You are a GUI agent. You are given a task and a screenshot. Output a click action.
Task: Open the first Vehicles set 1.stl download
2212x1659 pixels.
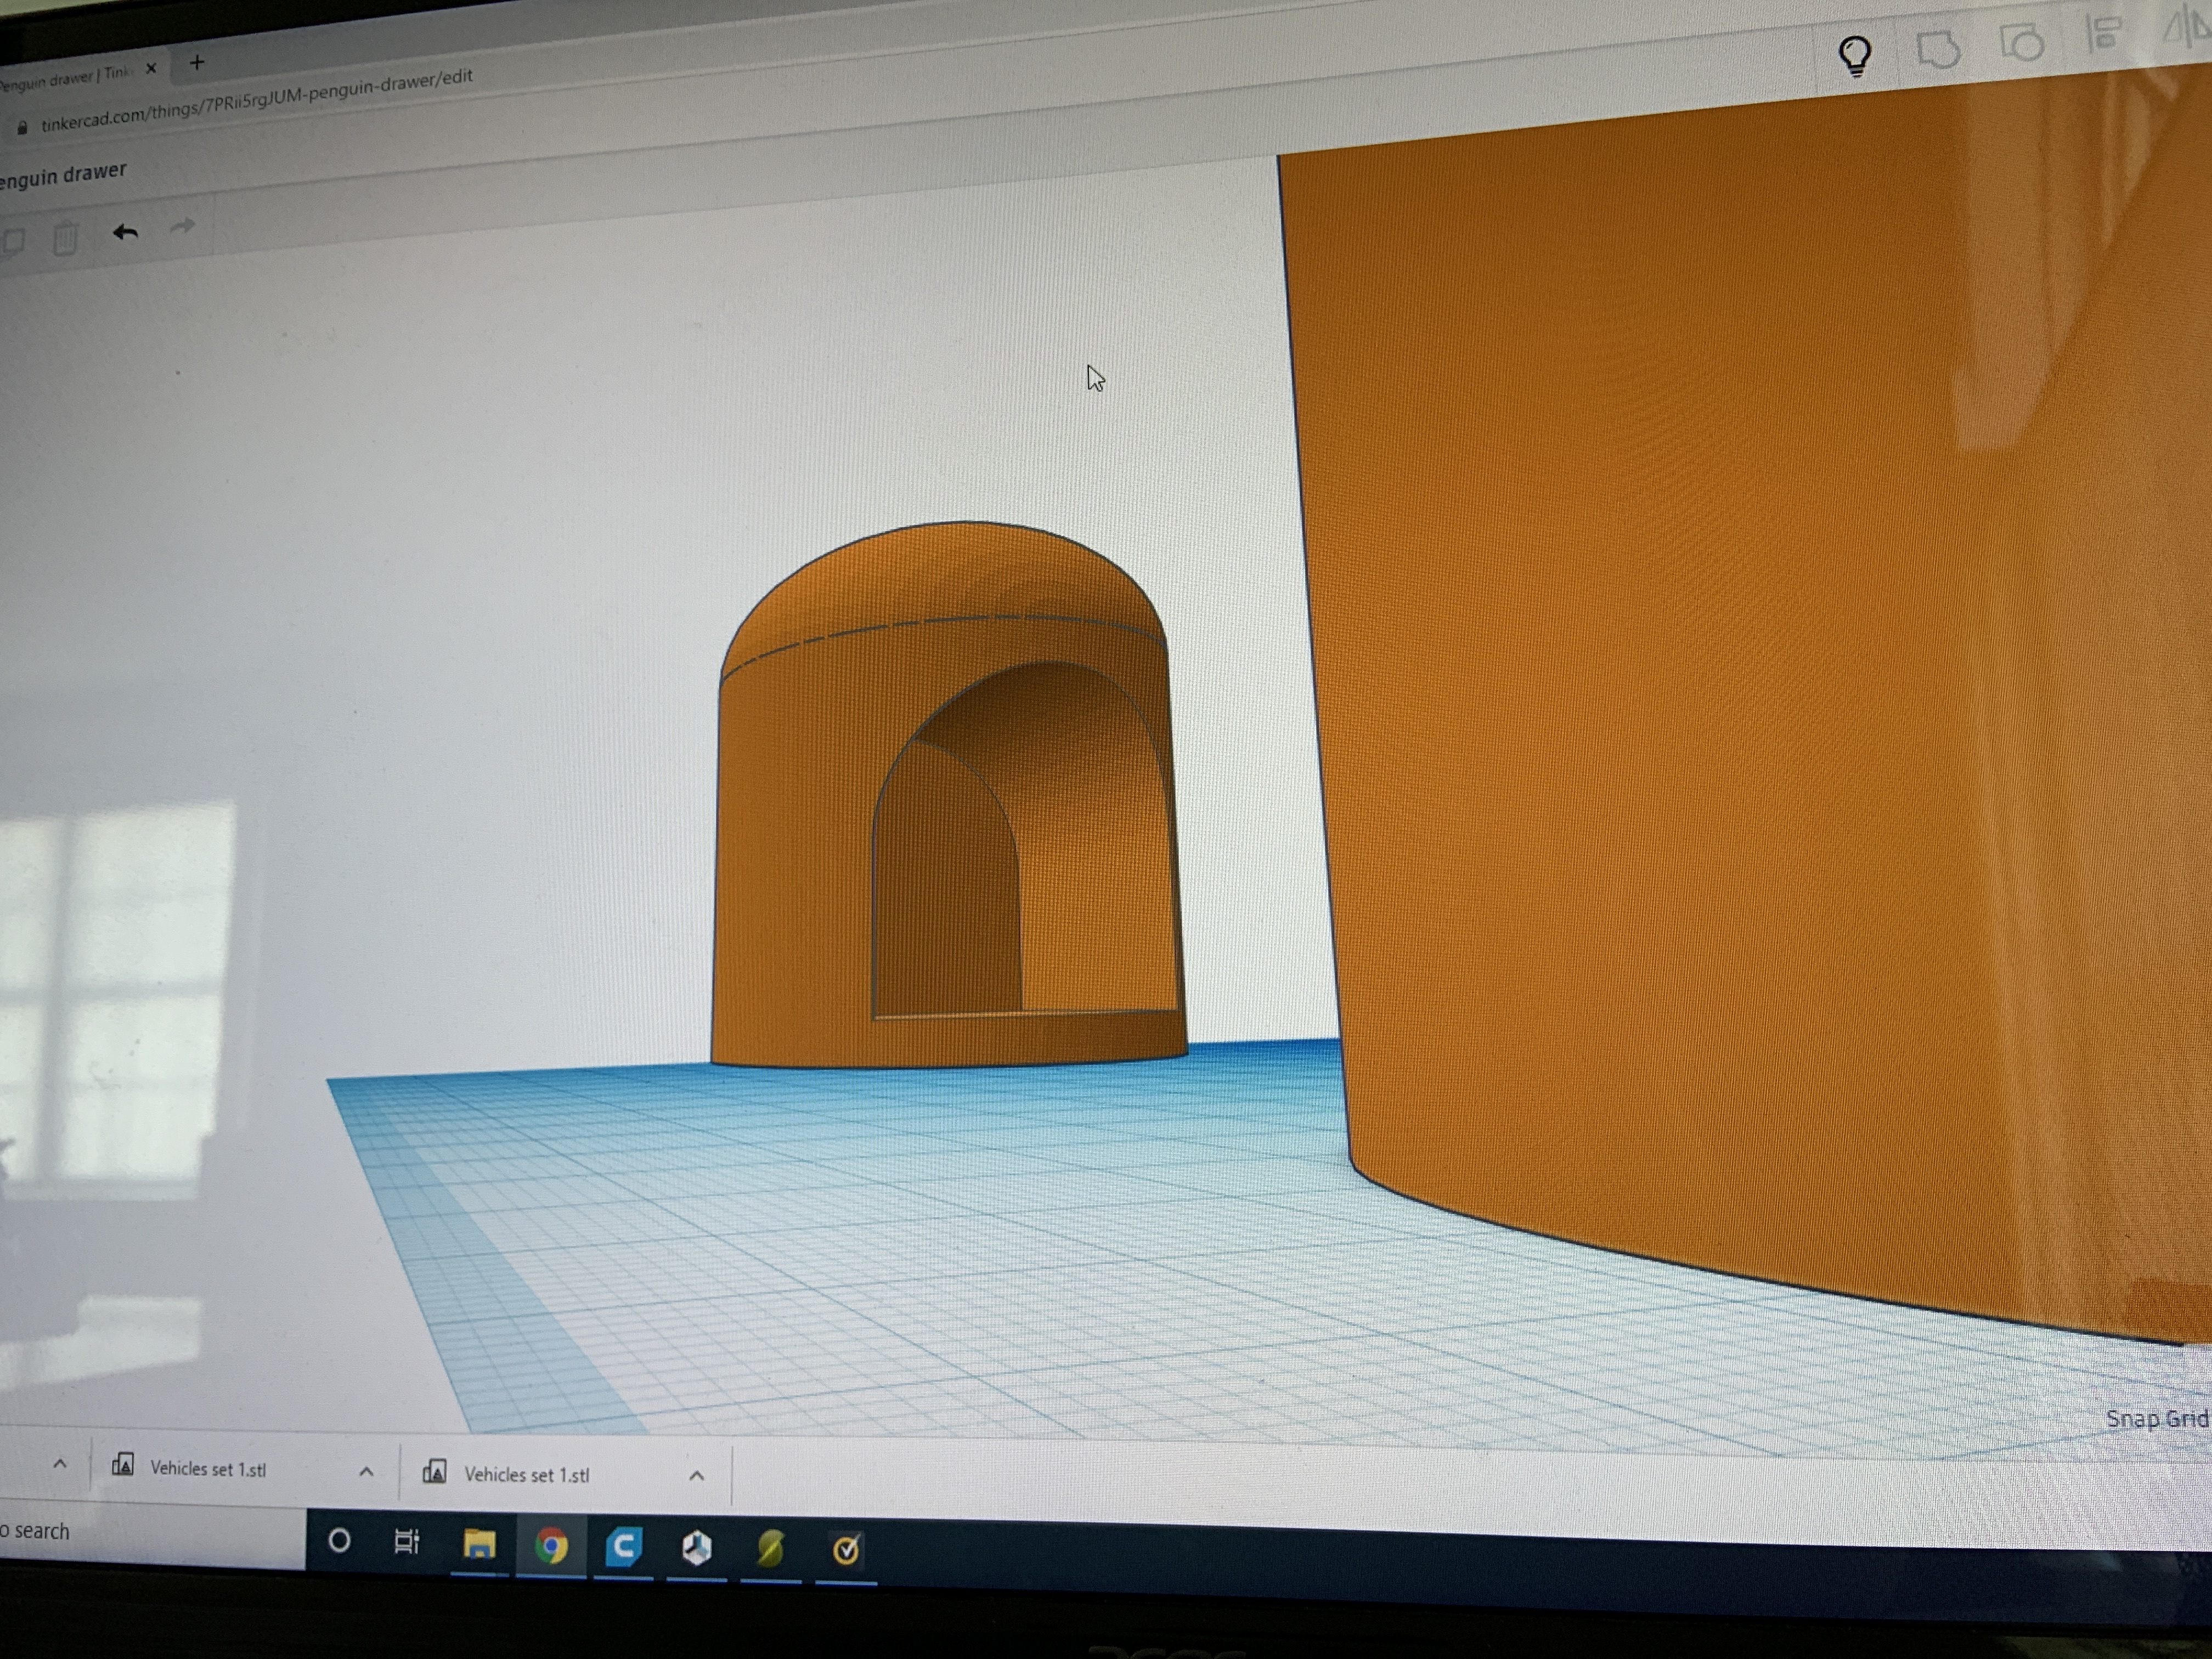[208, 1469]
